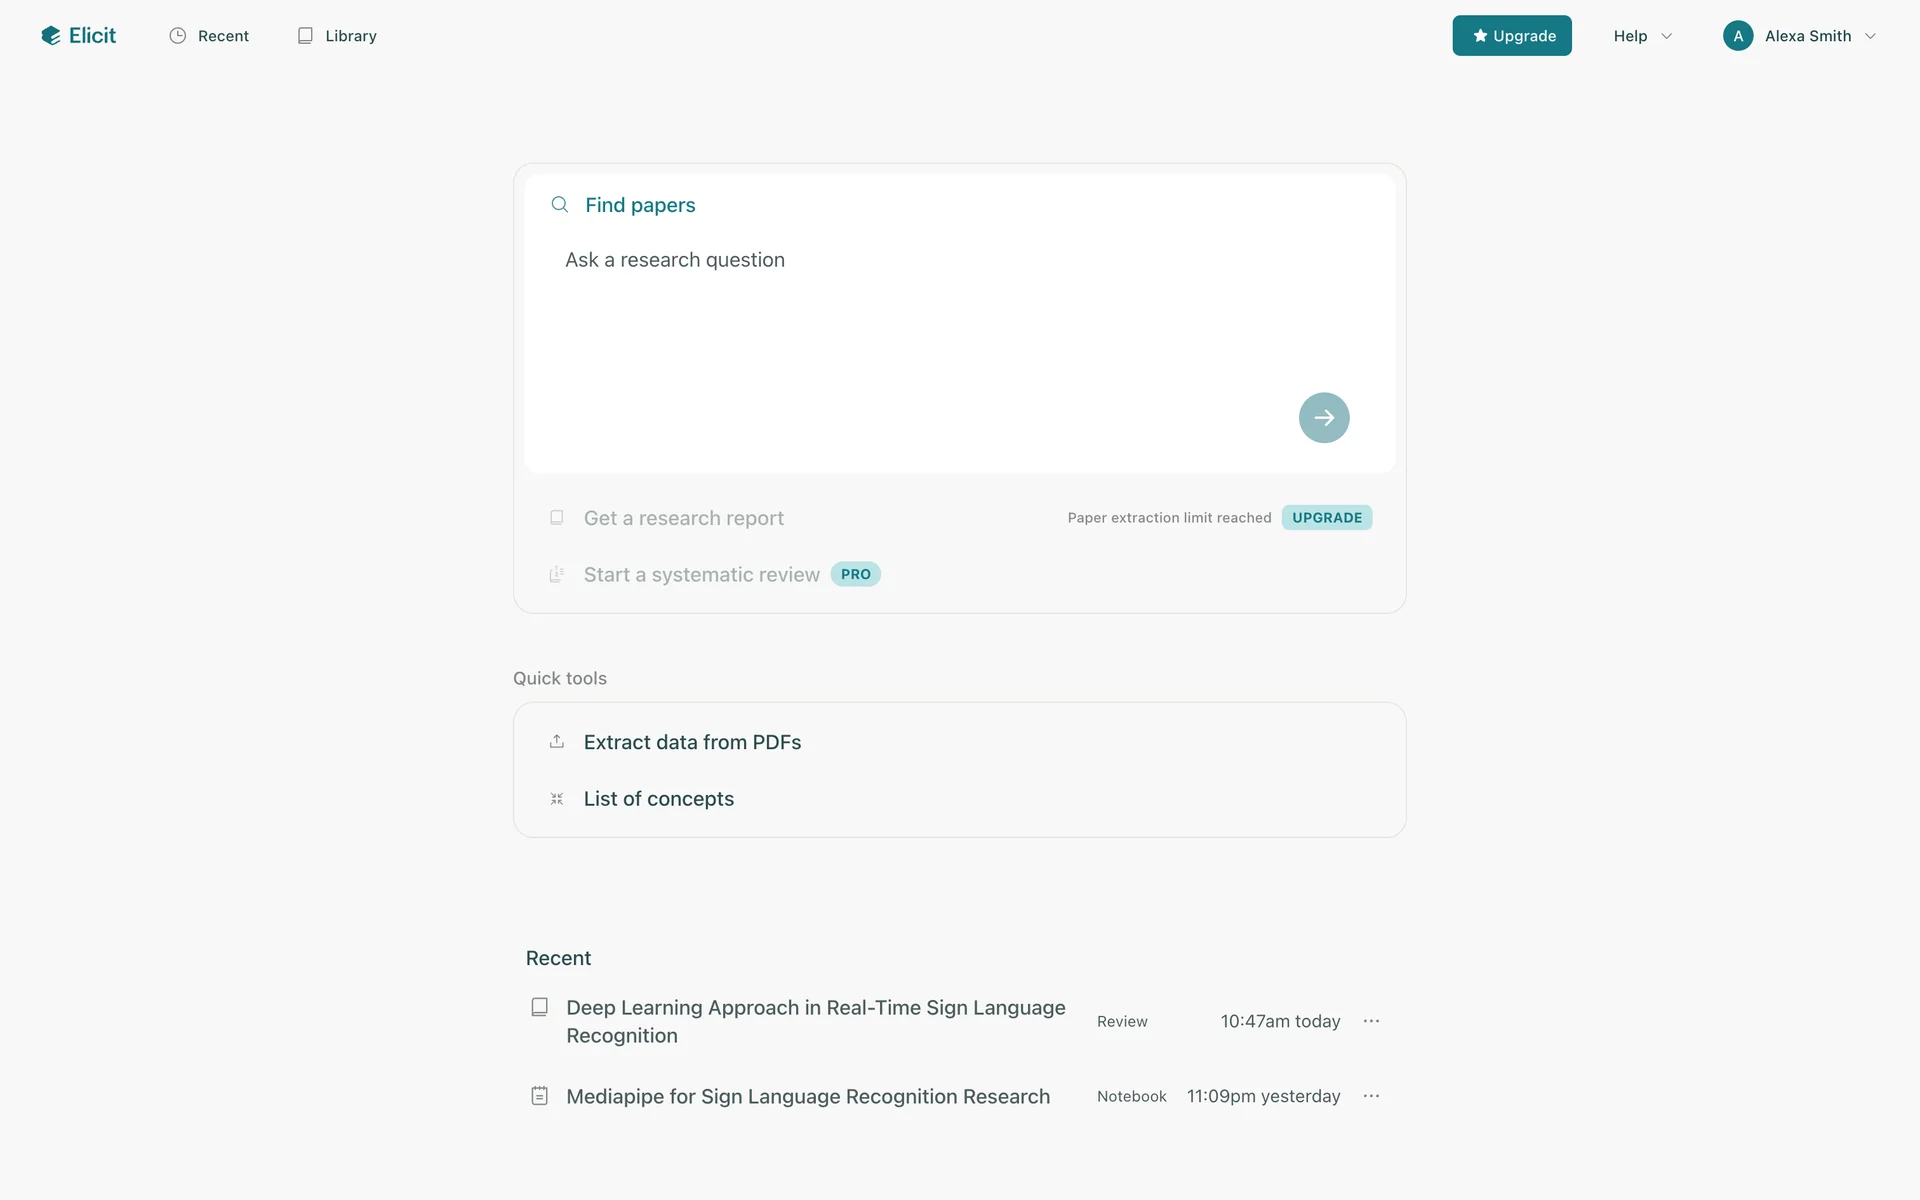Click the upload icon for Extract data

point(557,742)
